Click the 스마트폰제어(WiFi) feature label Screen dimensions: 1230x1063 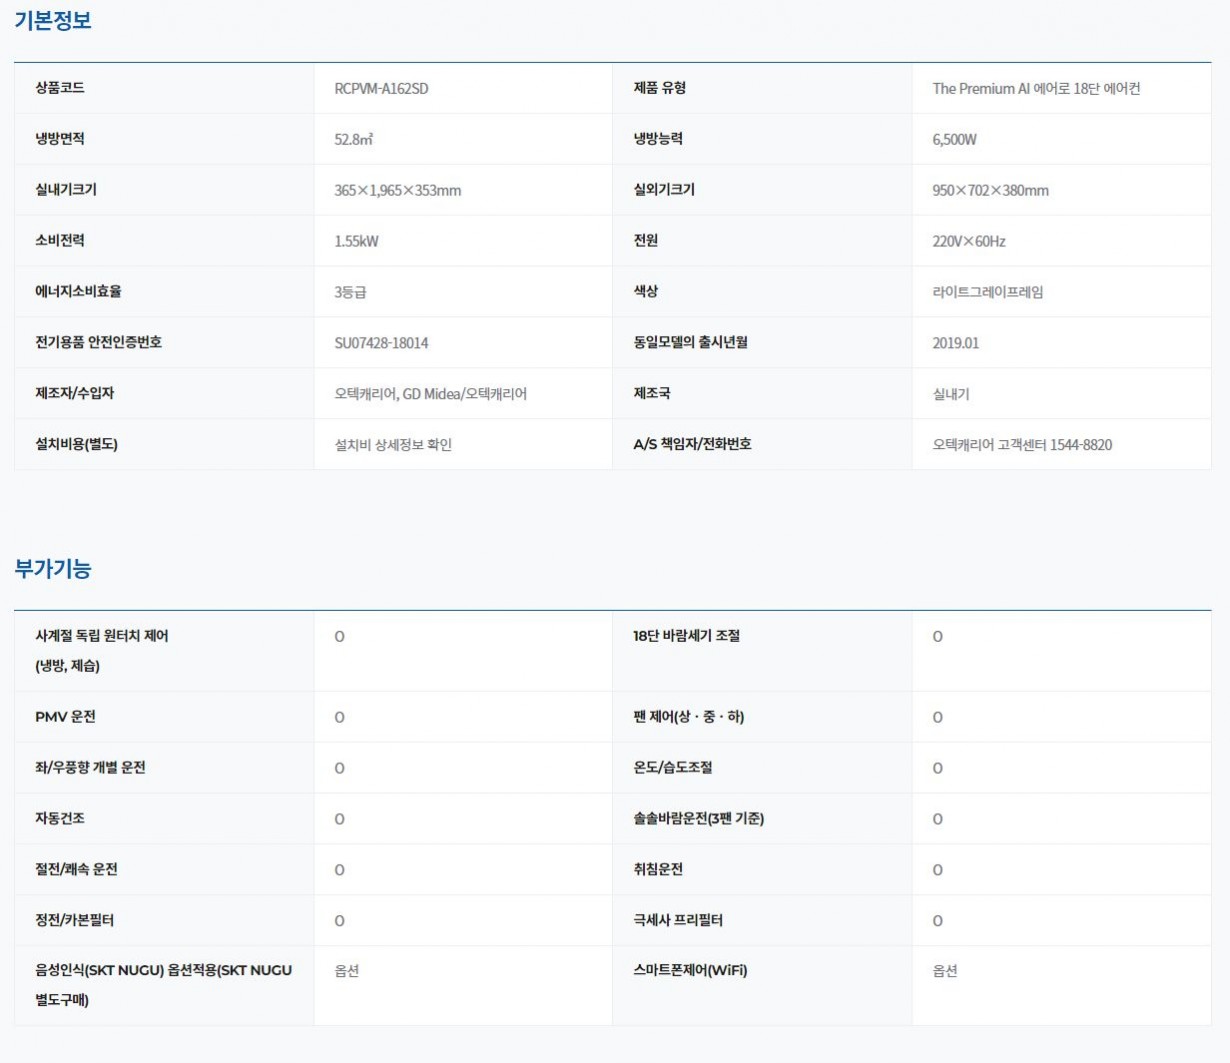[690, 971]
